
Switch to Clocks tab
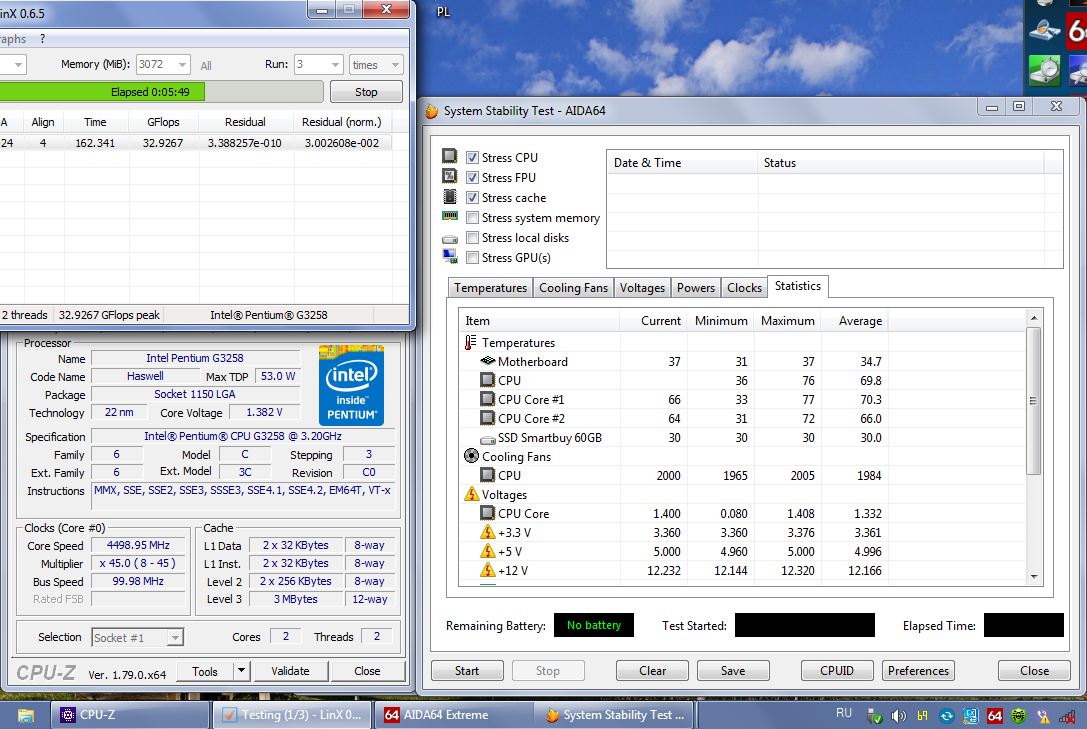coord(745,288)
